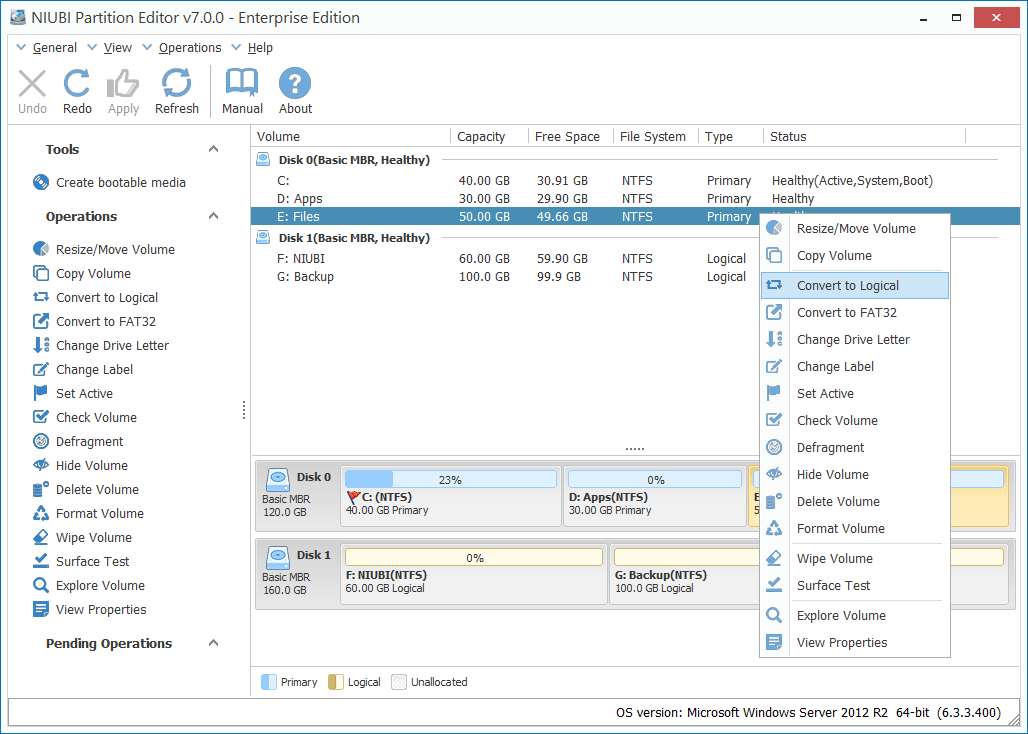The width and height of the screenshot is (1028, 734).
Task: Select Convert to Logical in context menu
Action: point(855,285)
